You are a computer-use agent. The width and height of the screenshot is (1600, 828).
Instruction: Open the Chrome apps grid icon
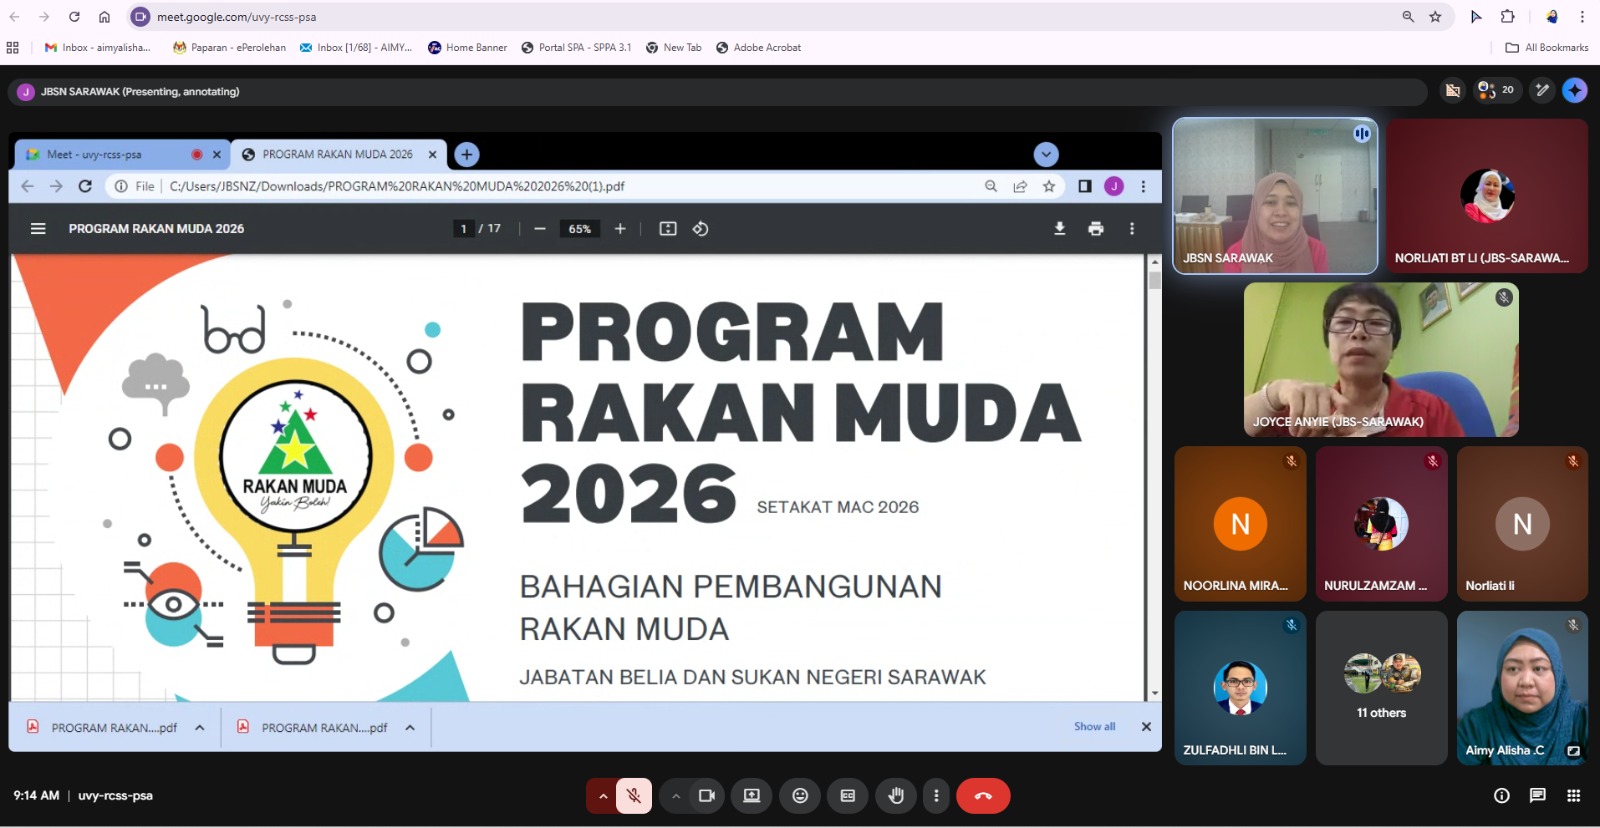pyautogui.click(x=13, y=47)
